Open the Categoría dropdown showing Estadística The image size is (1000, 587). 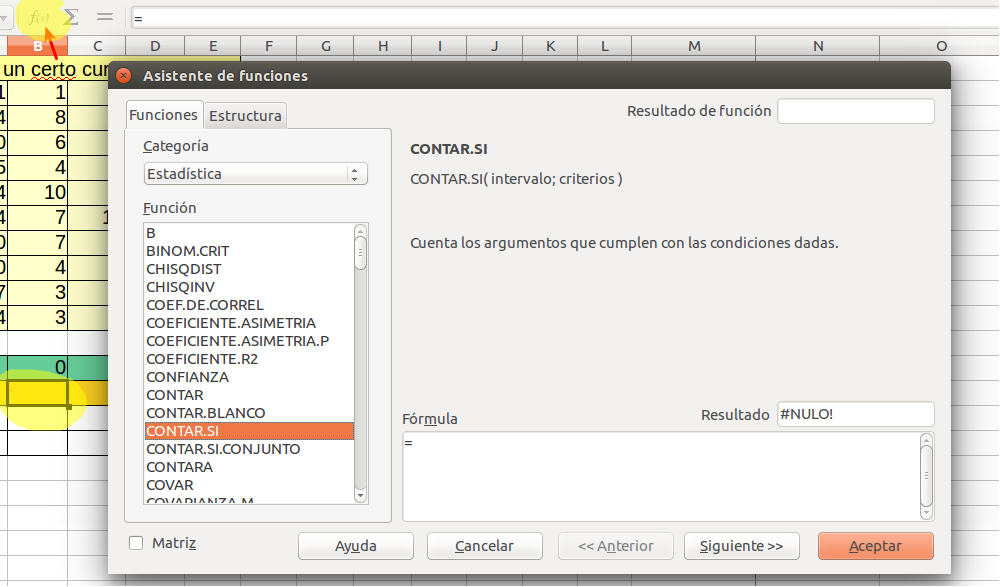[x=255, y=174]
